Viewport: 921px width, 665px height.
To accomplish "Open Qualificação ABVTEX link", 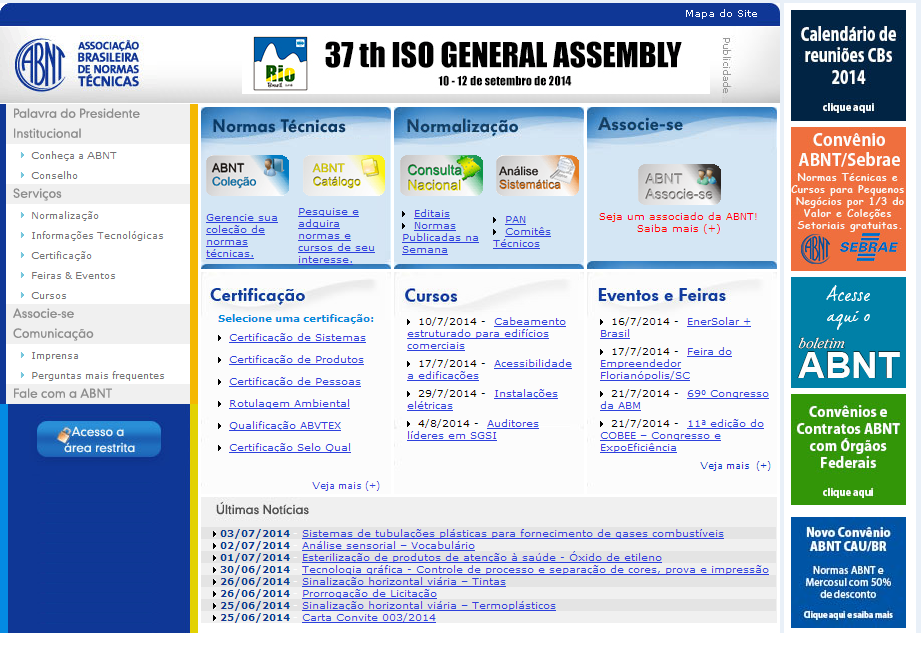I will 285,425.
